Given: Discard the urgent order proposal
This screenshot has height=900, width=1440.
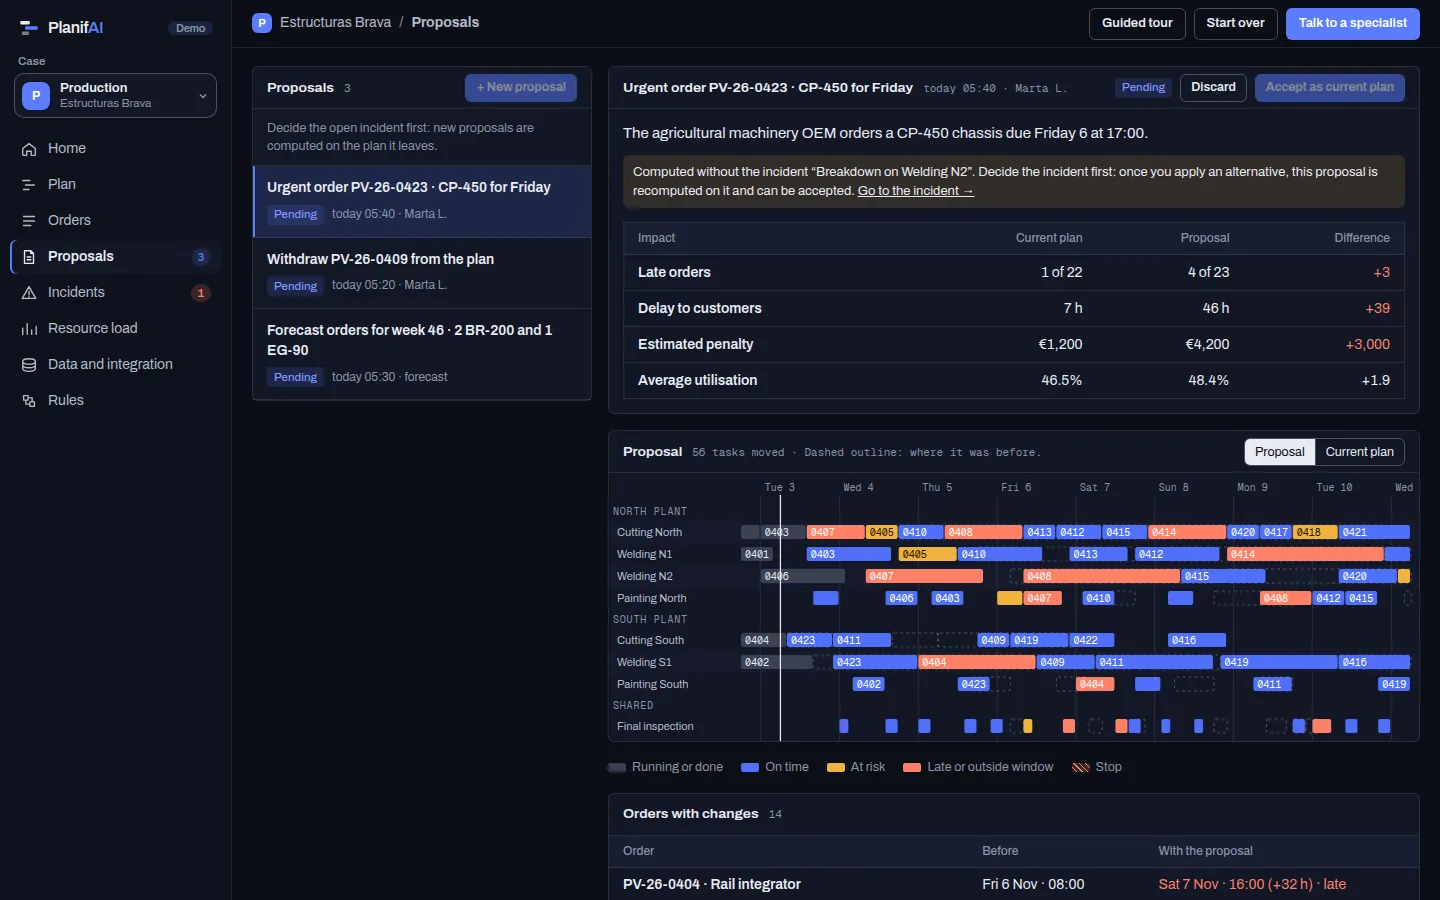Looking at the screenshot, I should click(x=1213, y=88).
